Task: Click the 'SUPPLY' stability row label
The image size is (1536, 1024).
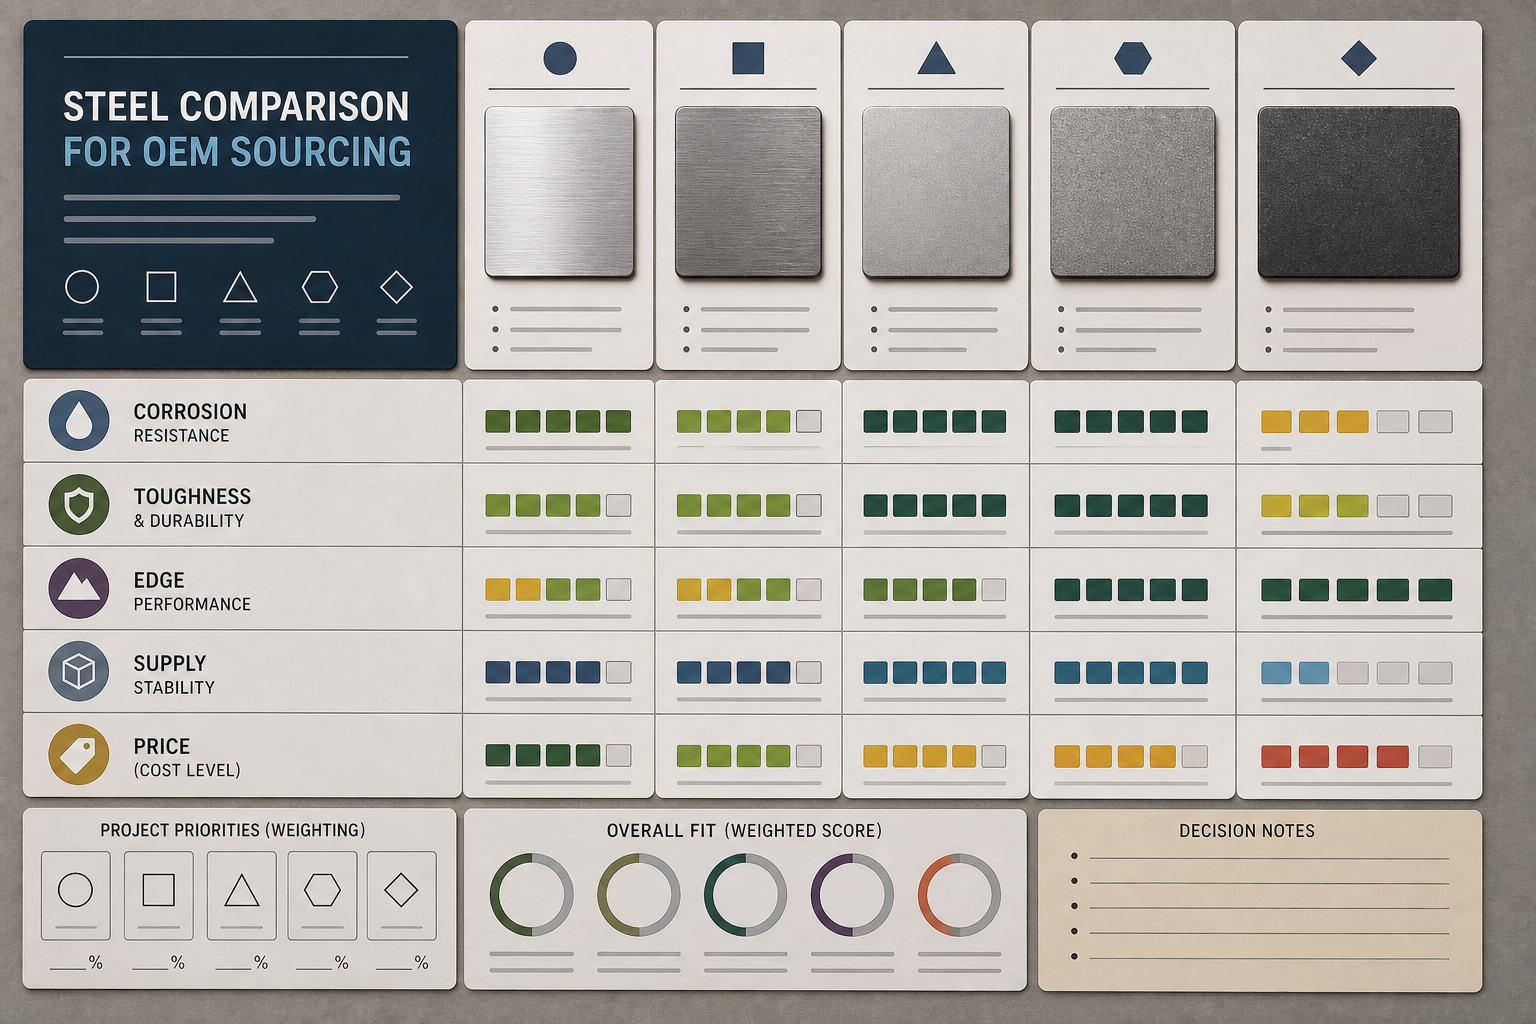Action: [x=170, y=663]
